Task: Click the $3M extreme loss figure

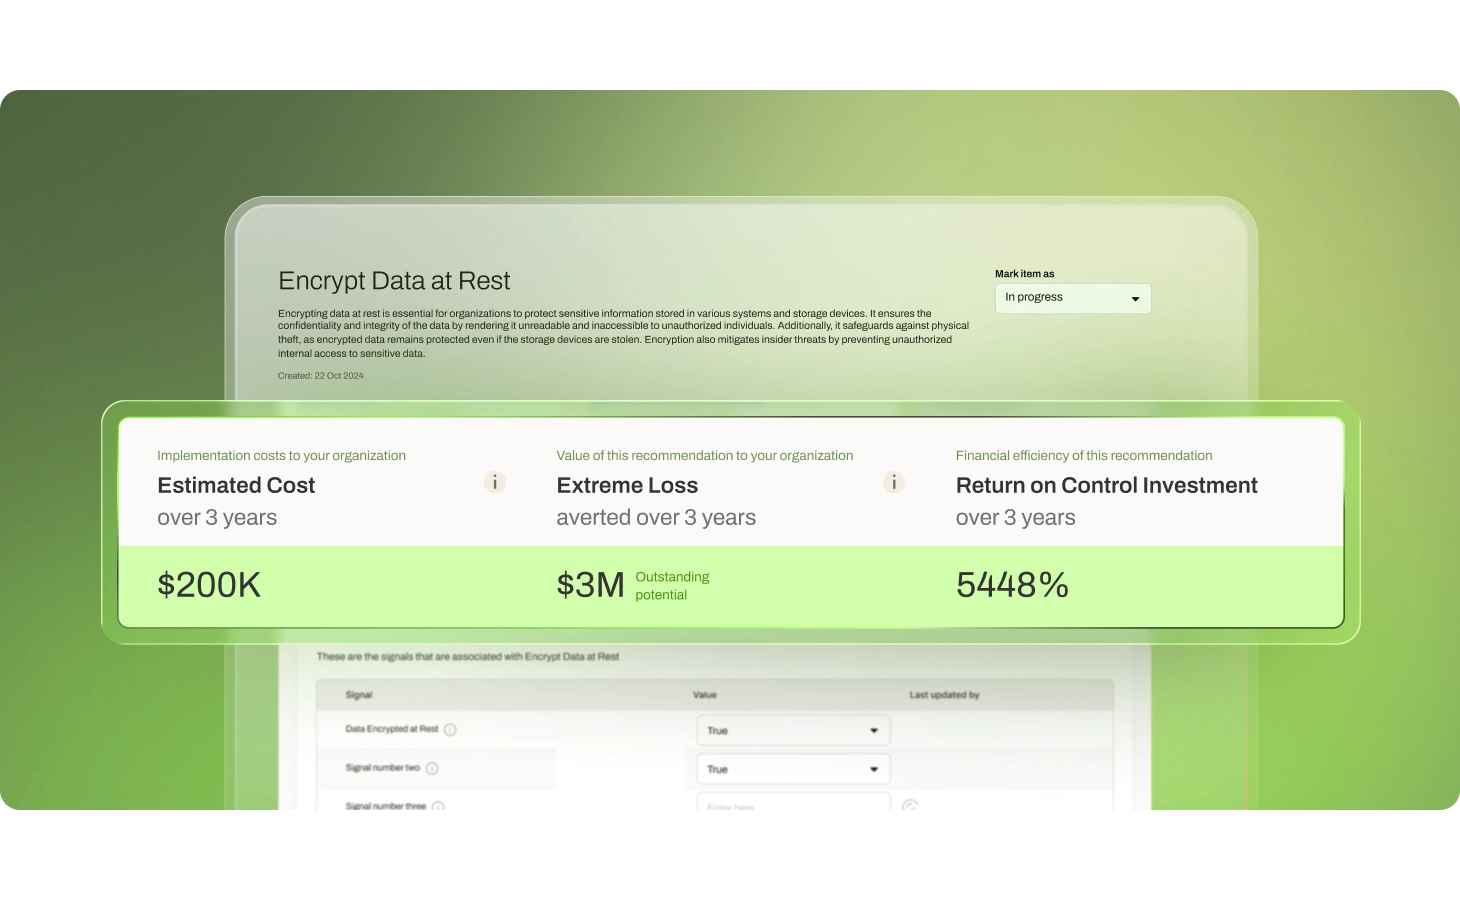Action: (590, 585)
